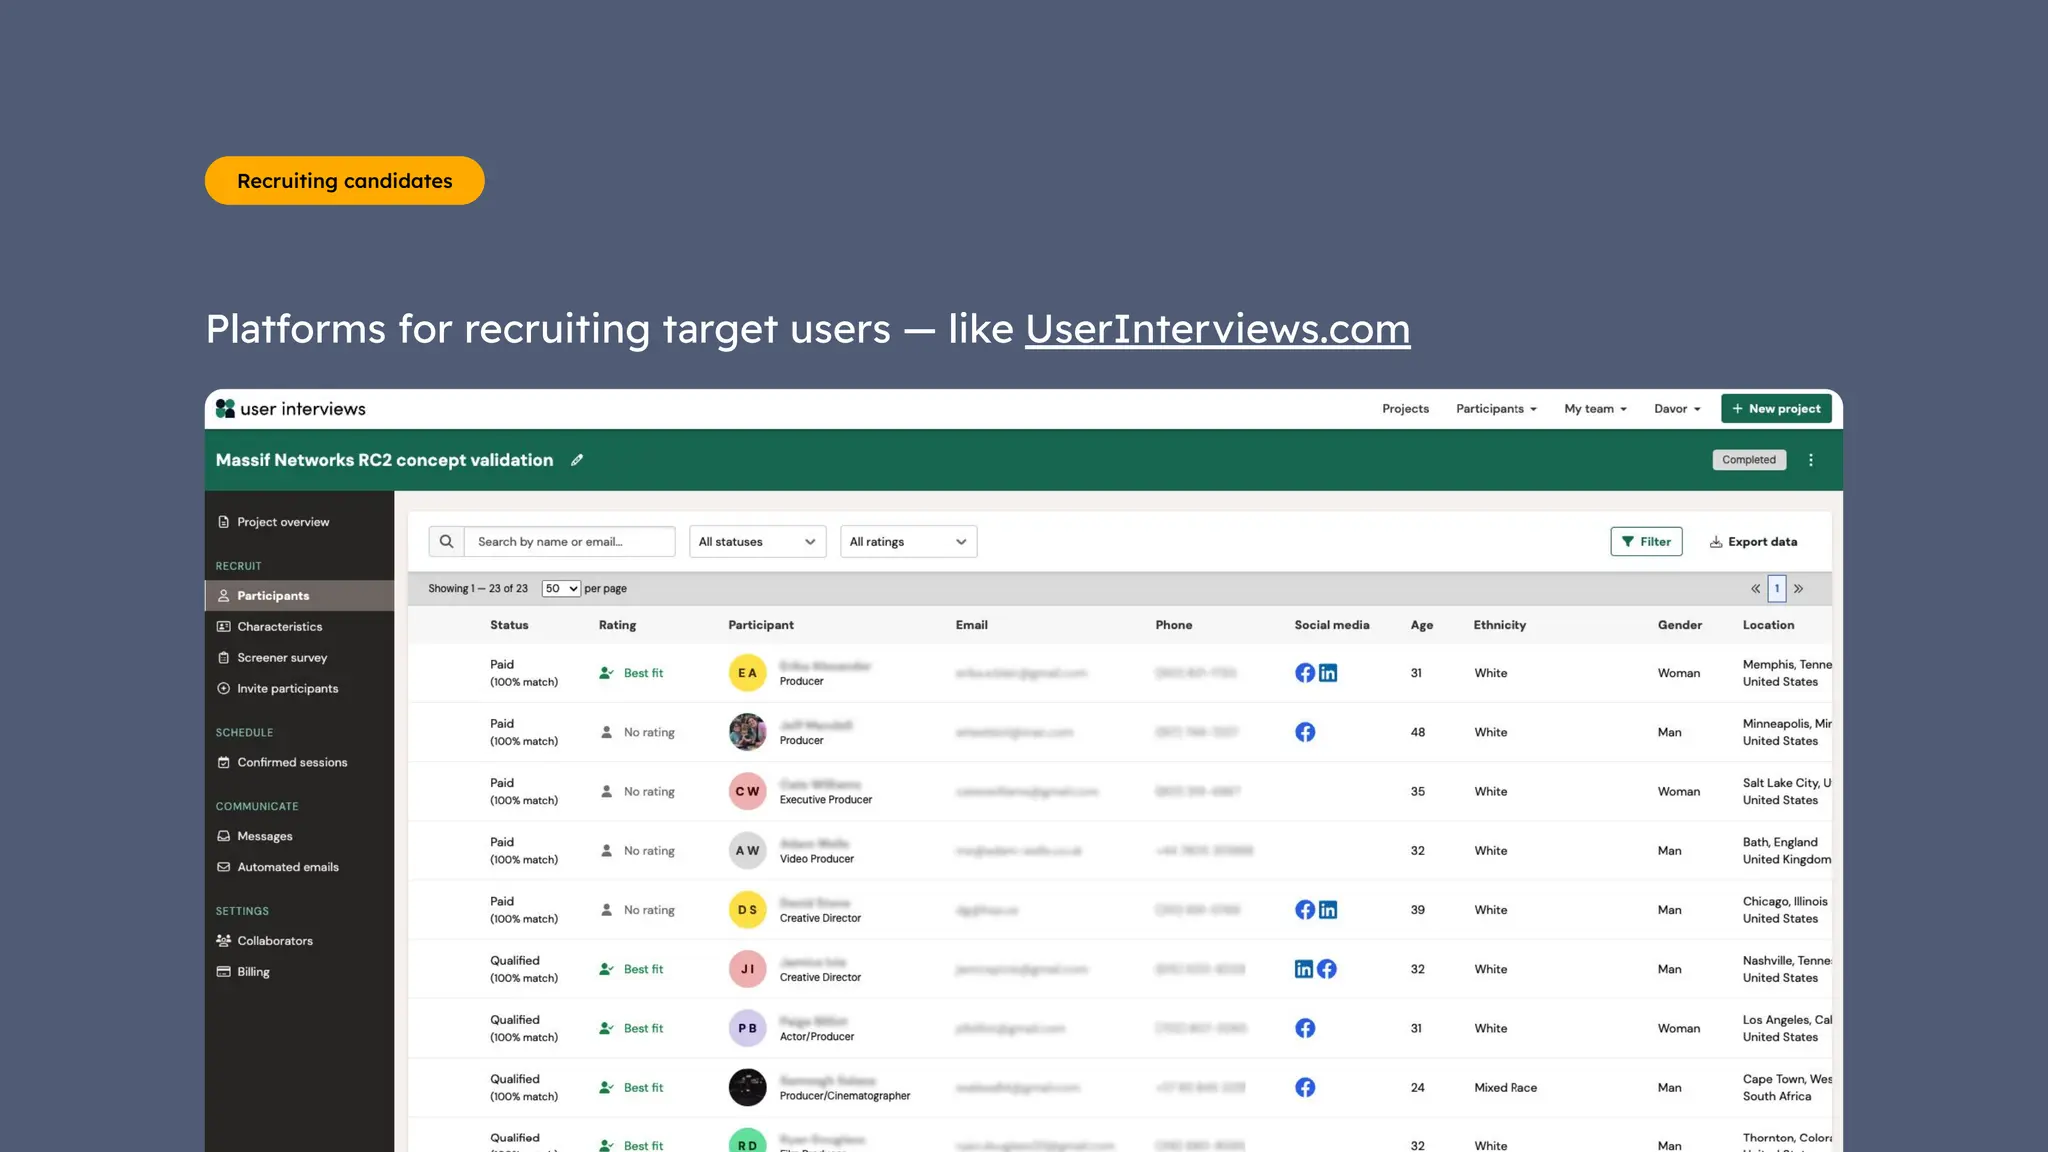Click page number 1
This screenshot has height=1152, width=2048.
point(1777,589)
